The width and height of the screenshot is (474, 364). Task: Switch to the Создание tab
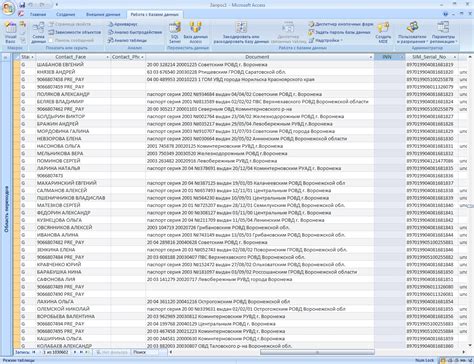(x=66, y=14)
